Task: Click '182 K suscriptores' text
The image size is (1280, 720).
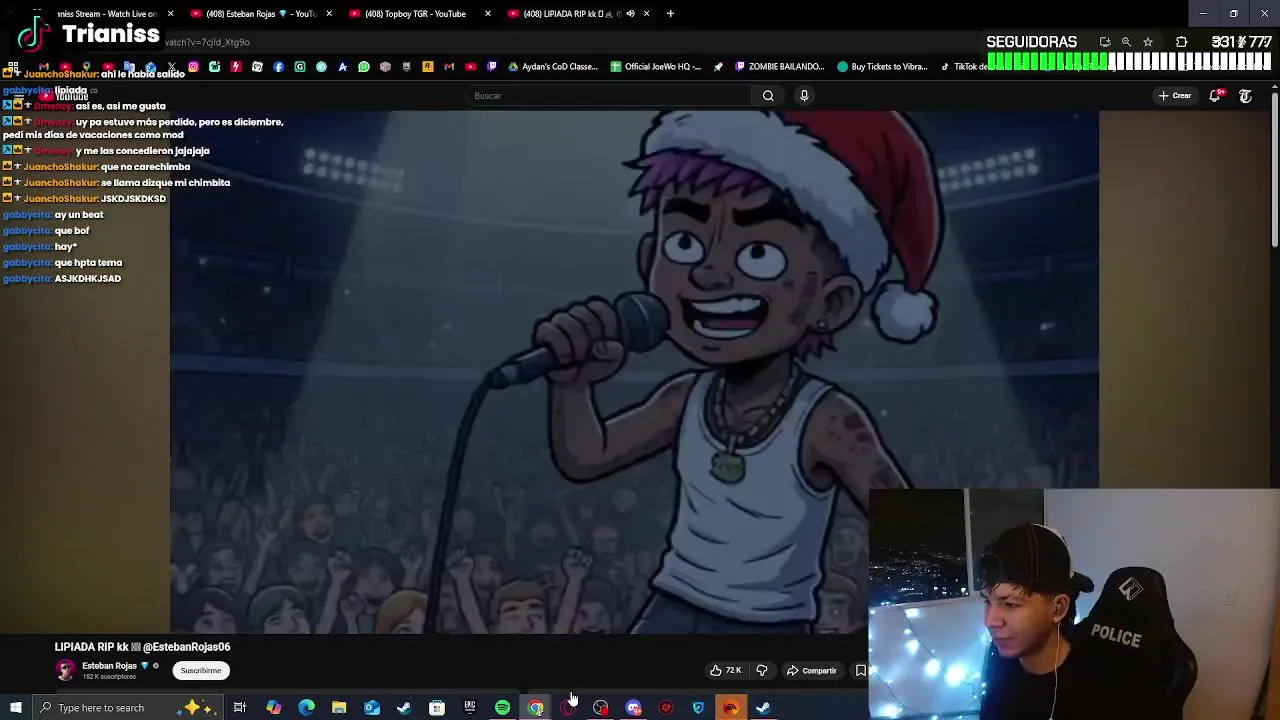Action: (108, 677)
